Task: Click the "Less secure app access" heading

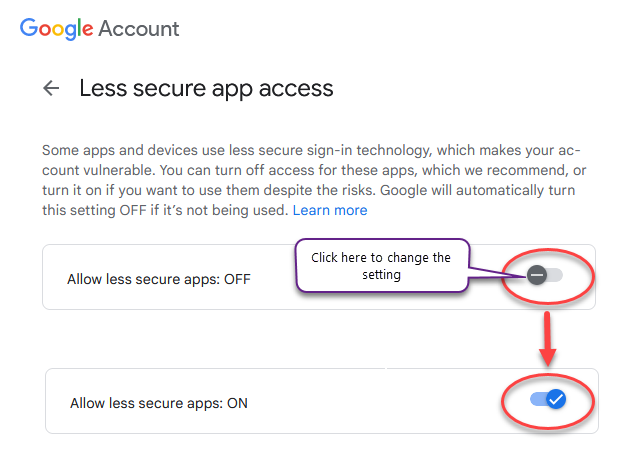Action: (206, 89)
